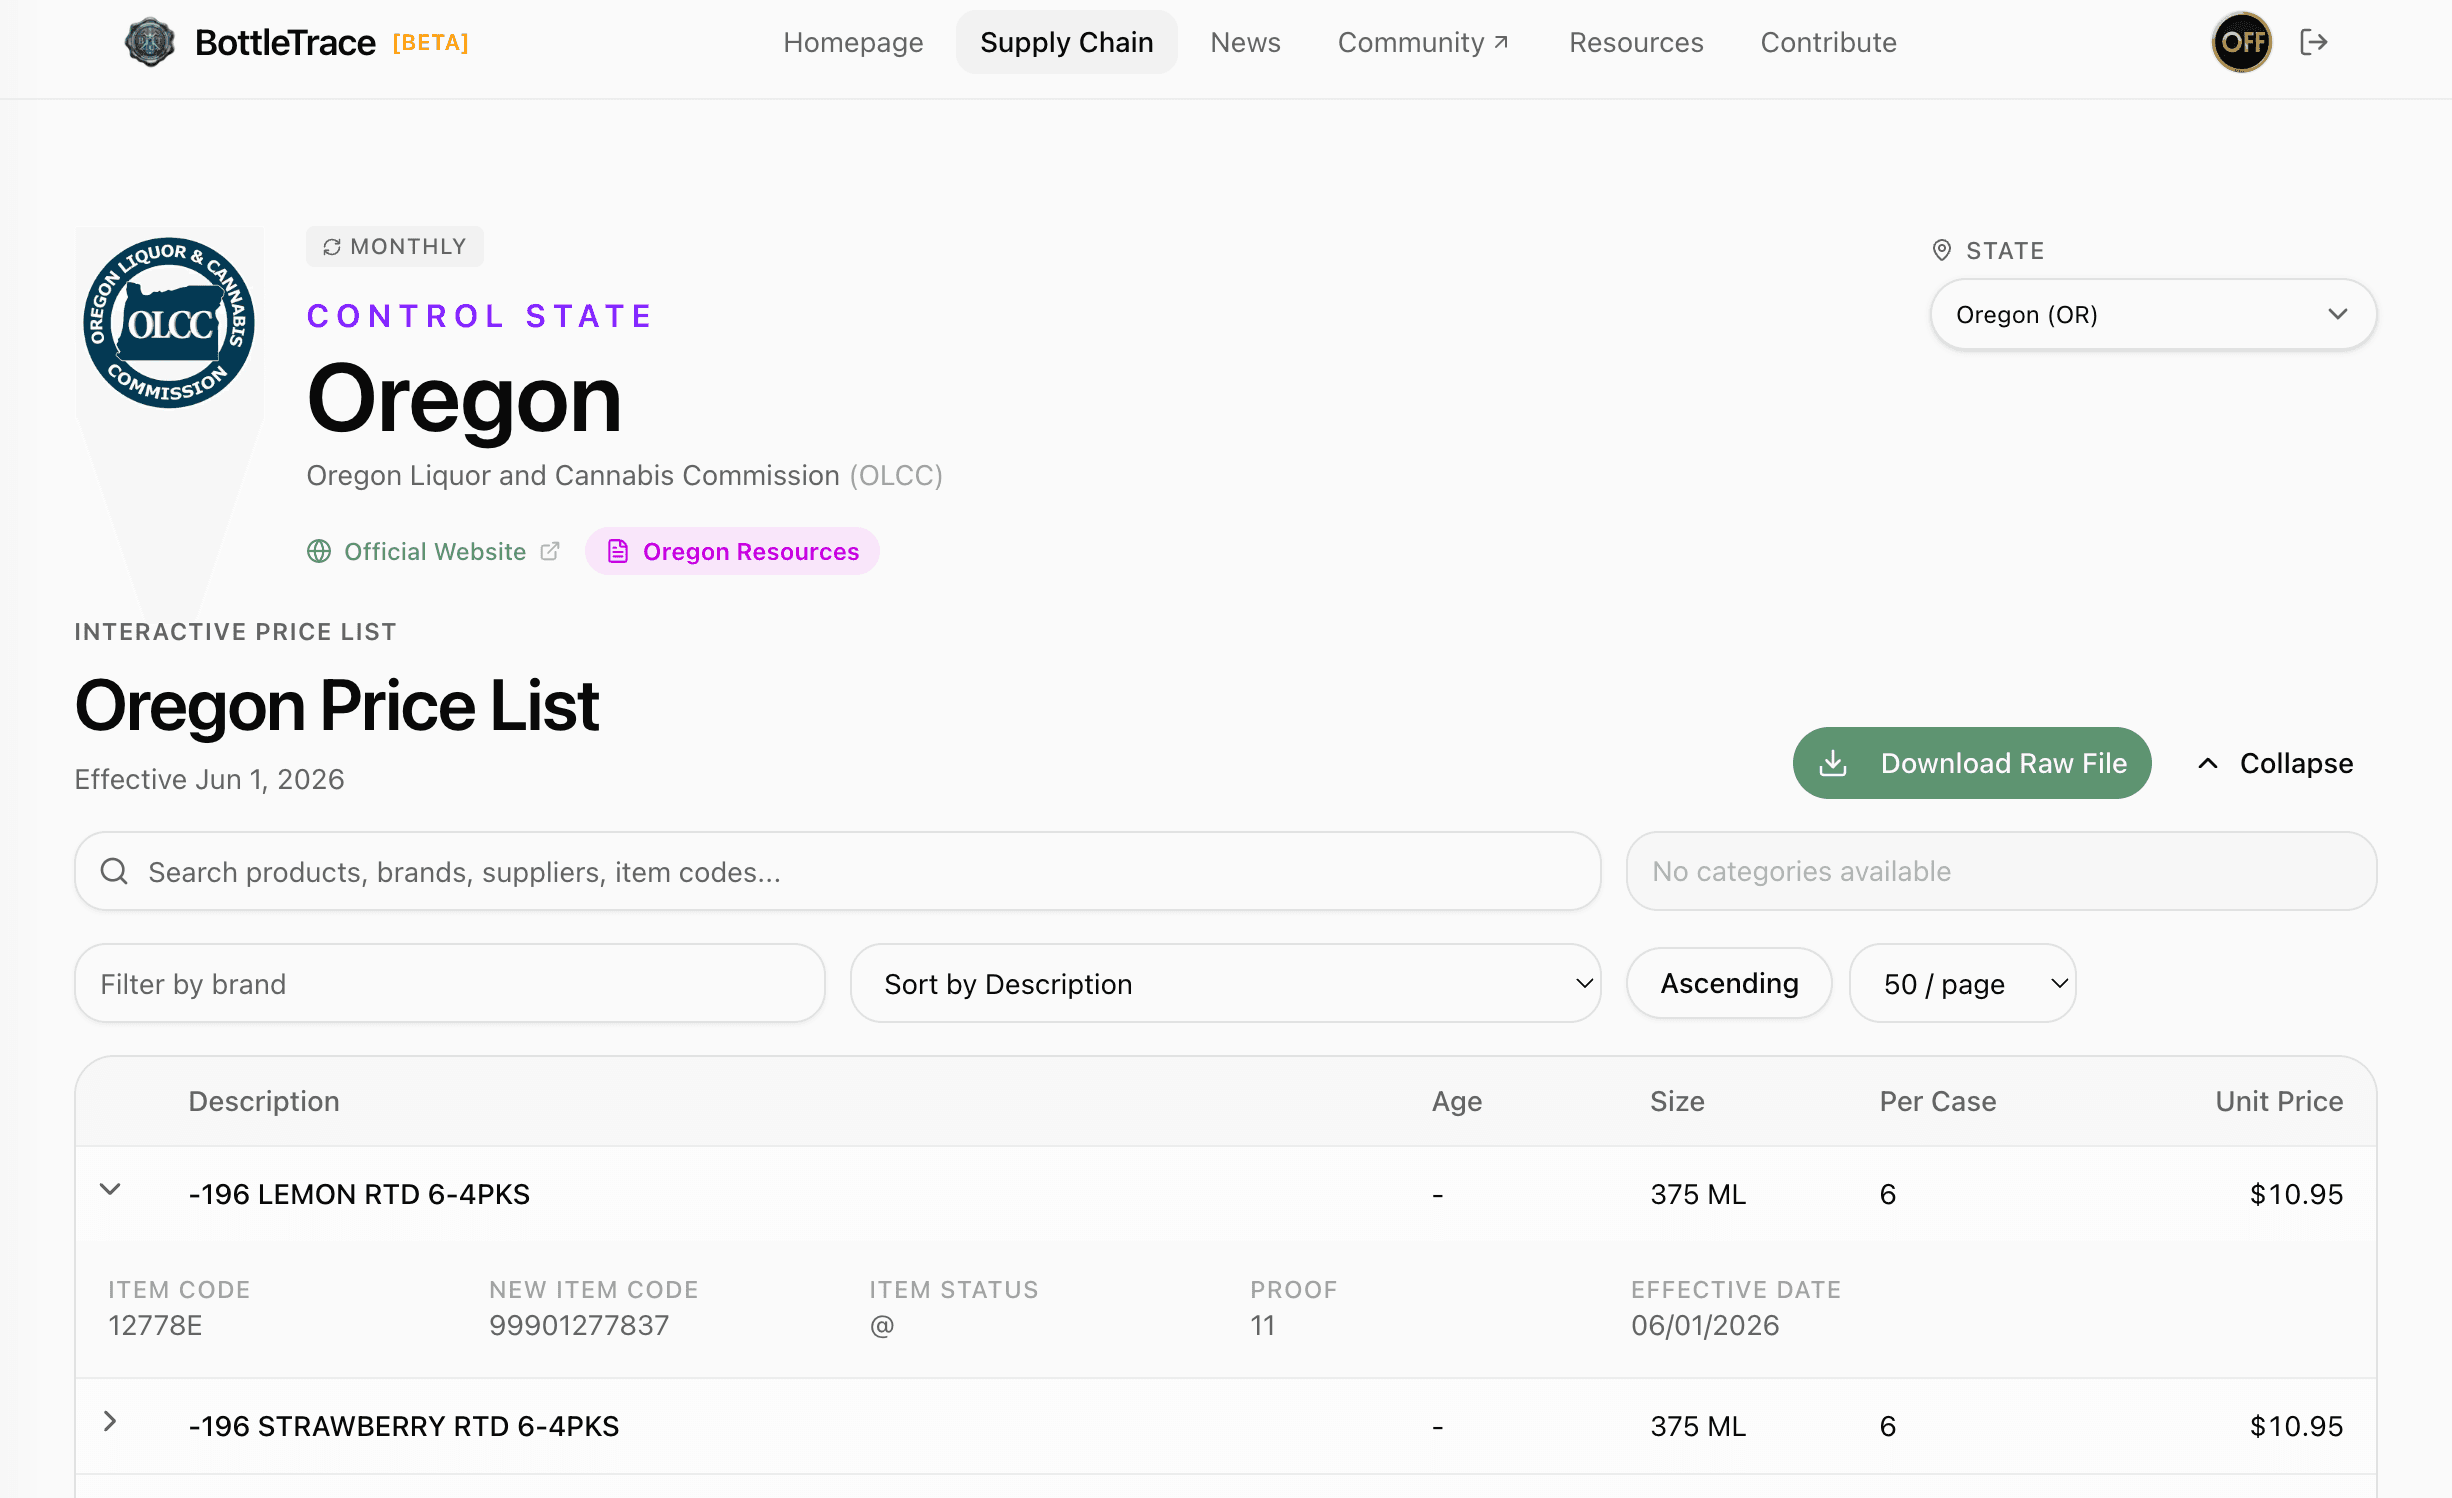
Task: Open the 50 / page dropdown
Action: point(1962,984)
